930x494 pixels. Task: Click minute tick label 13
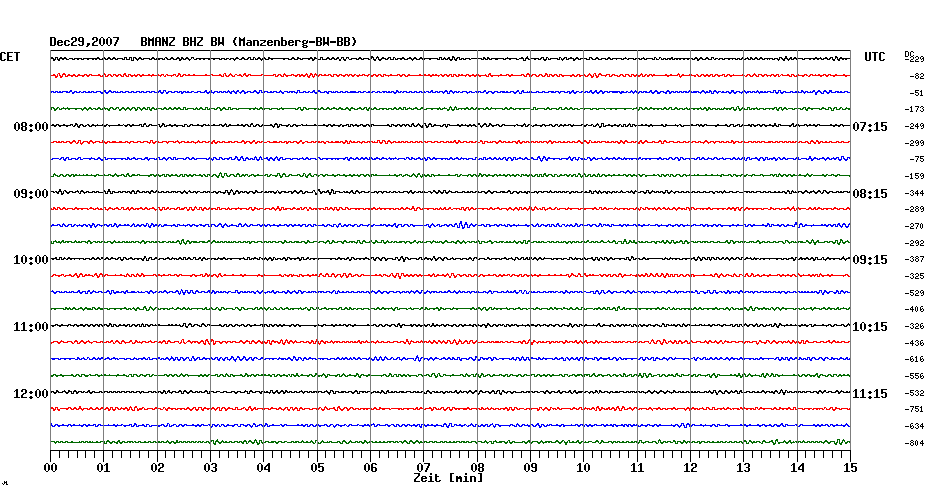tap(744, 468)
